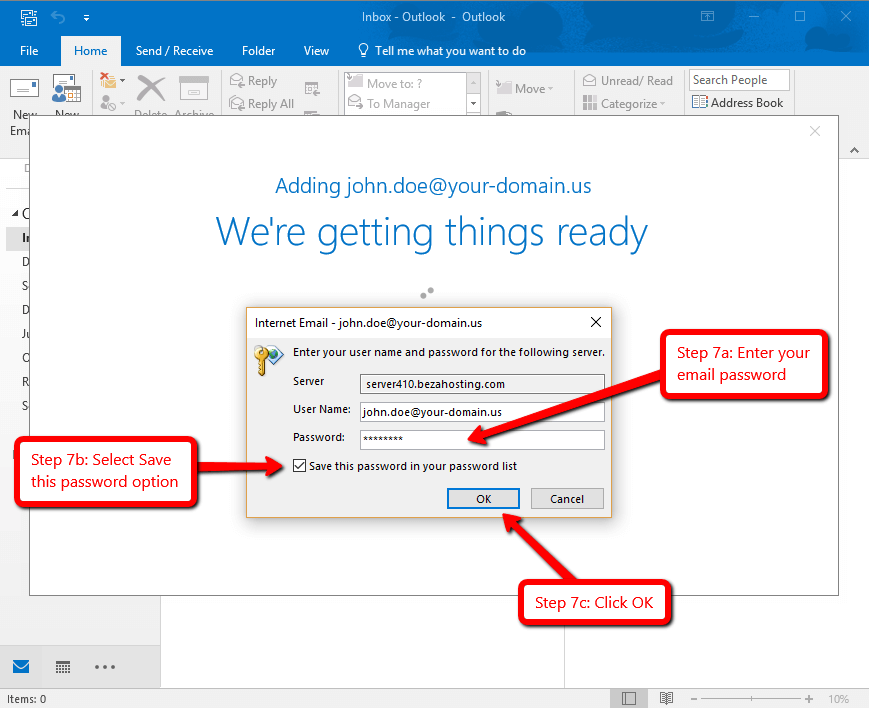
Task: Click the Meeting reply icon next to Reply
Action: (312, 89)
